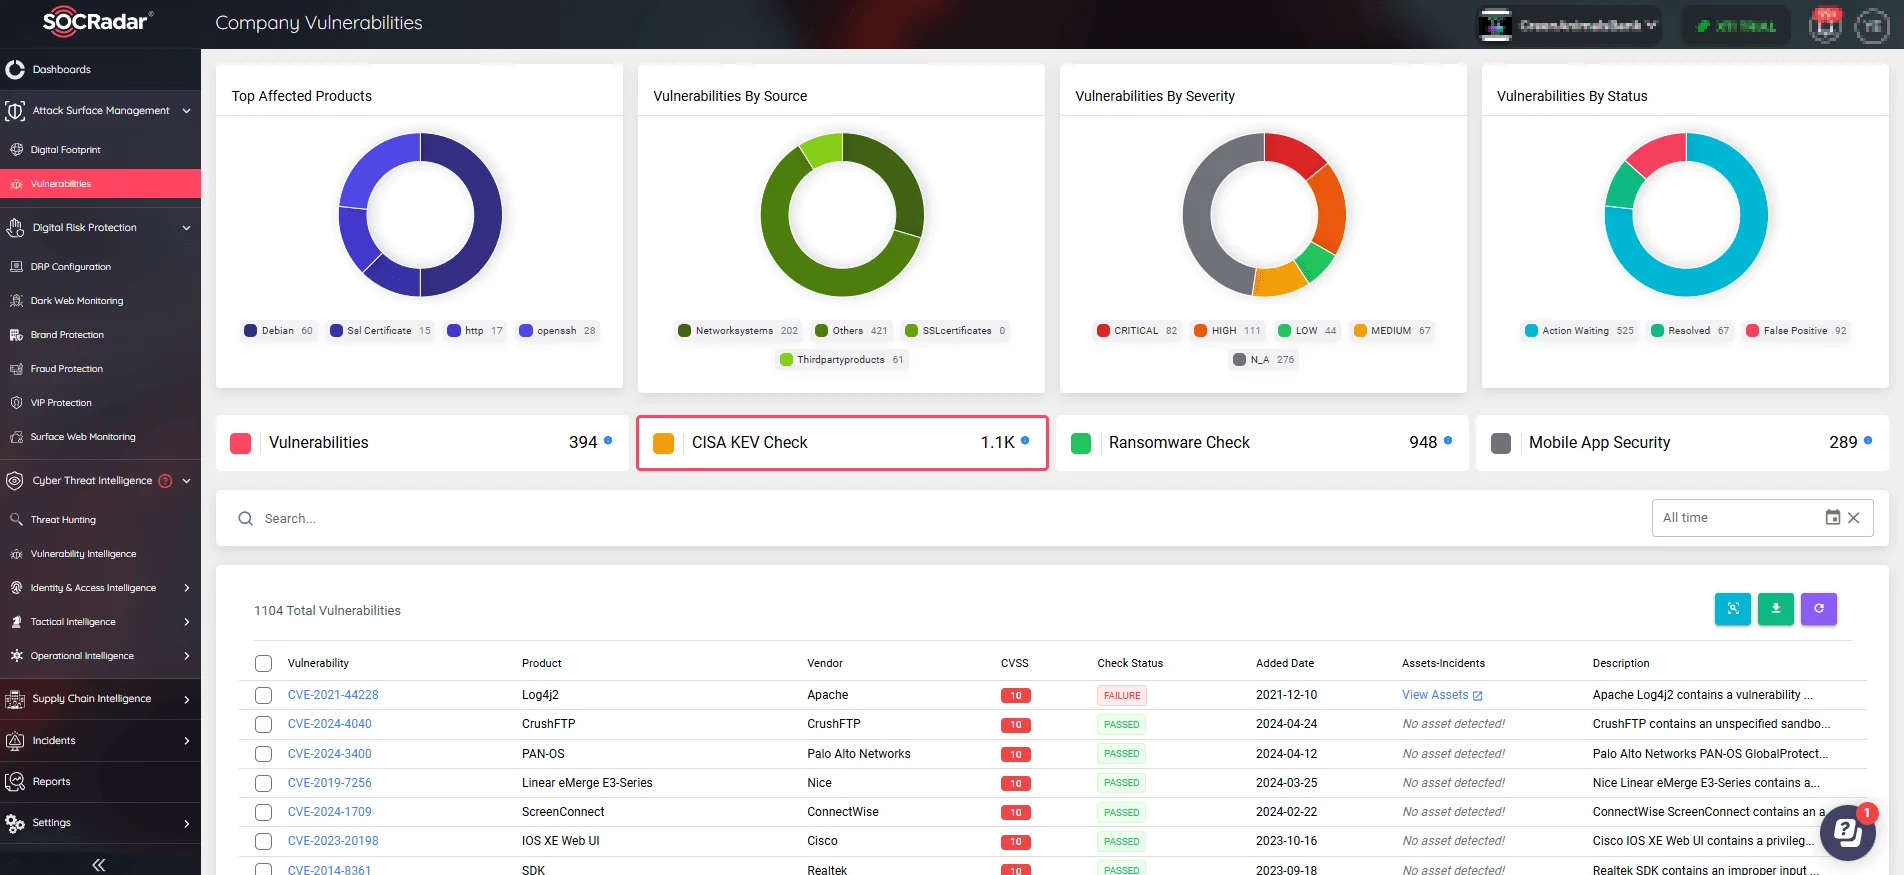This screenshot has height=875, width=1904.
Task: Click Operational Intelligence gear icon
Action: 16,656
